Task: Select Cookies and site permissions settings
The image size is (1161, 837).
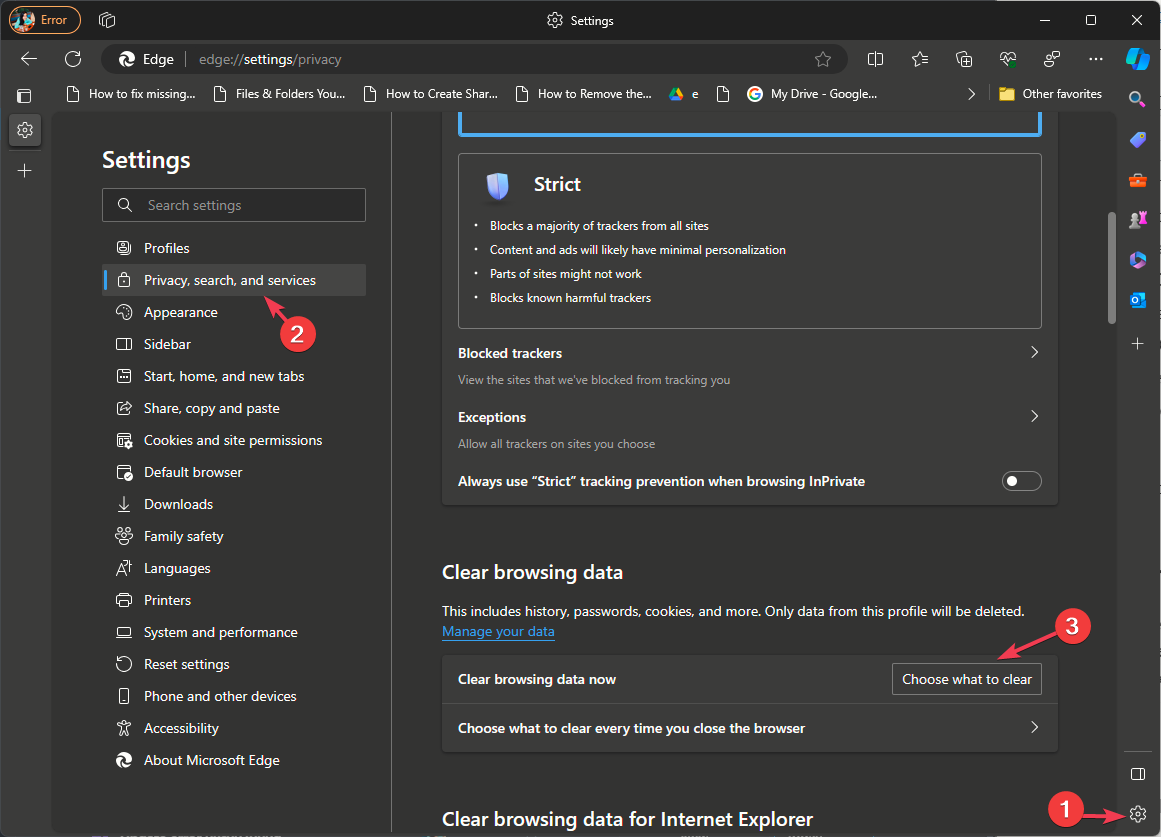Action: coord(233,440)
